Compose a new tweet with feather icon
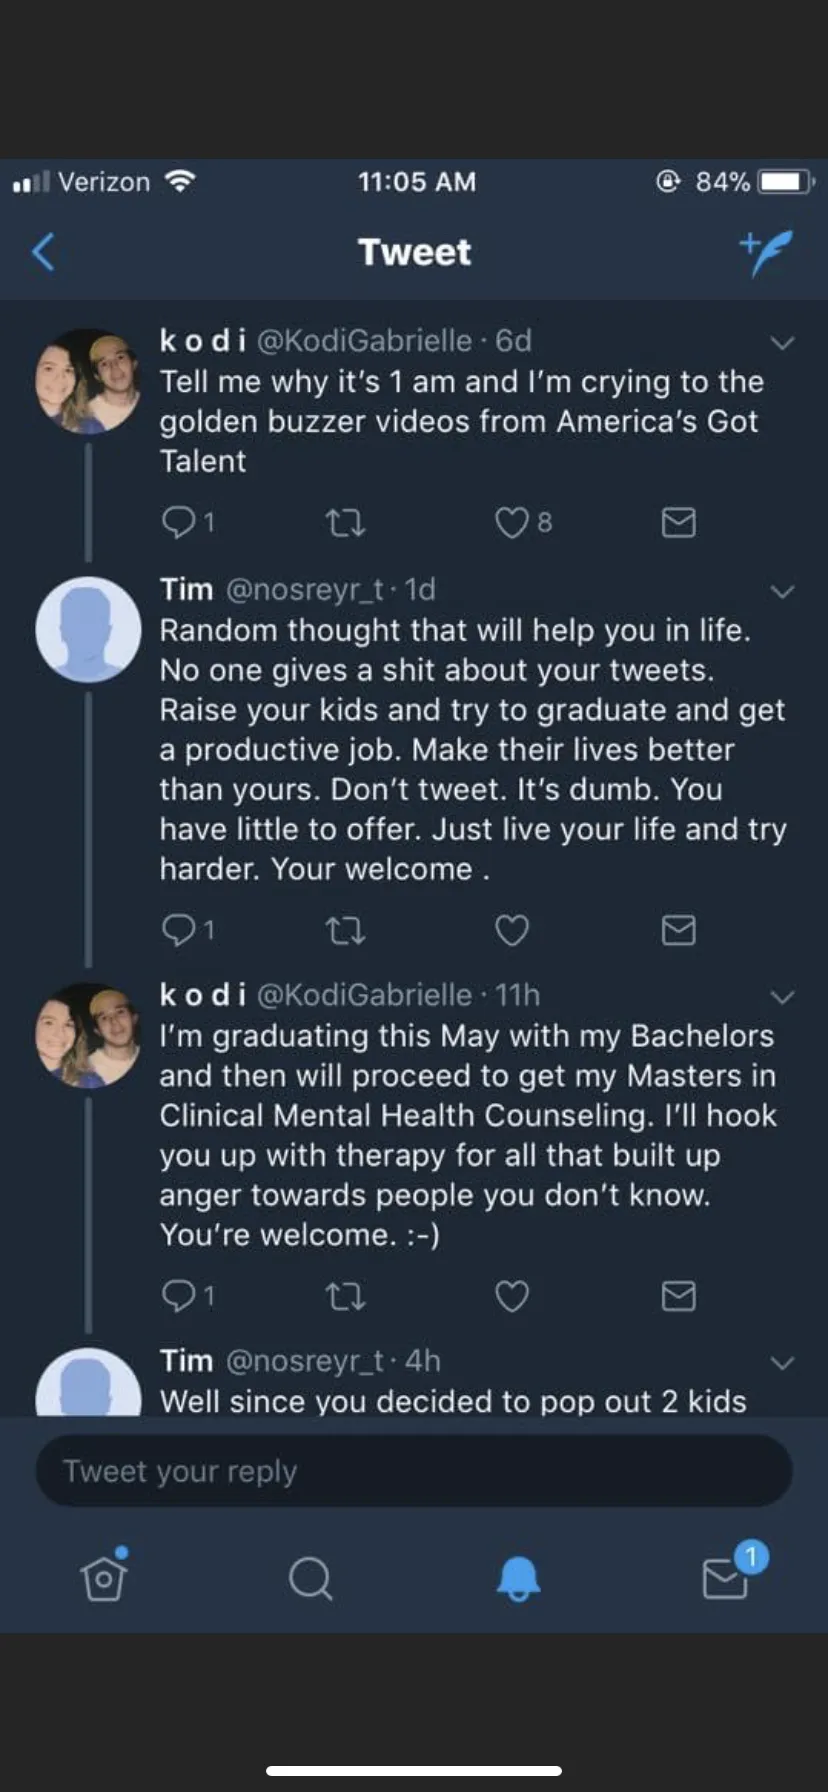Screen dimensions: 828x1792 (x=767, y=252)
